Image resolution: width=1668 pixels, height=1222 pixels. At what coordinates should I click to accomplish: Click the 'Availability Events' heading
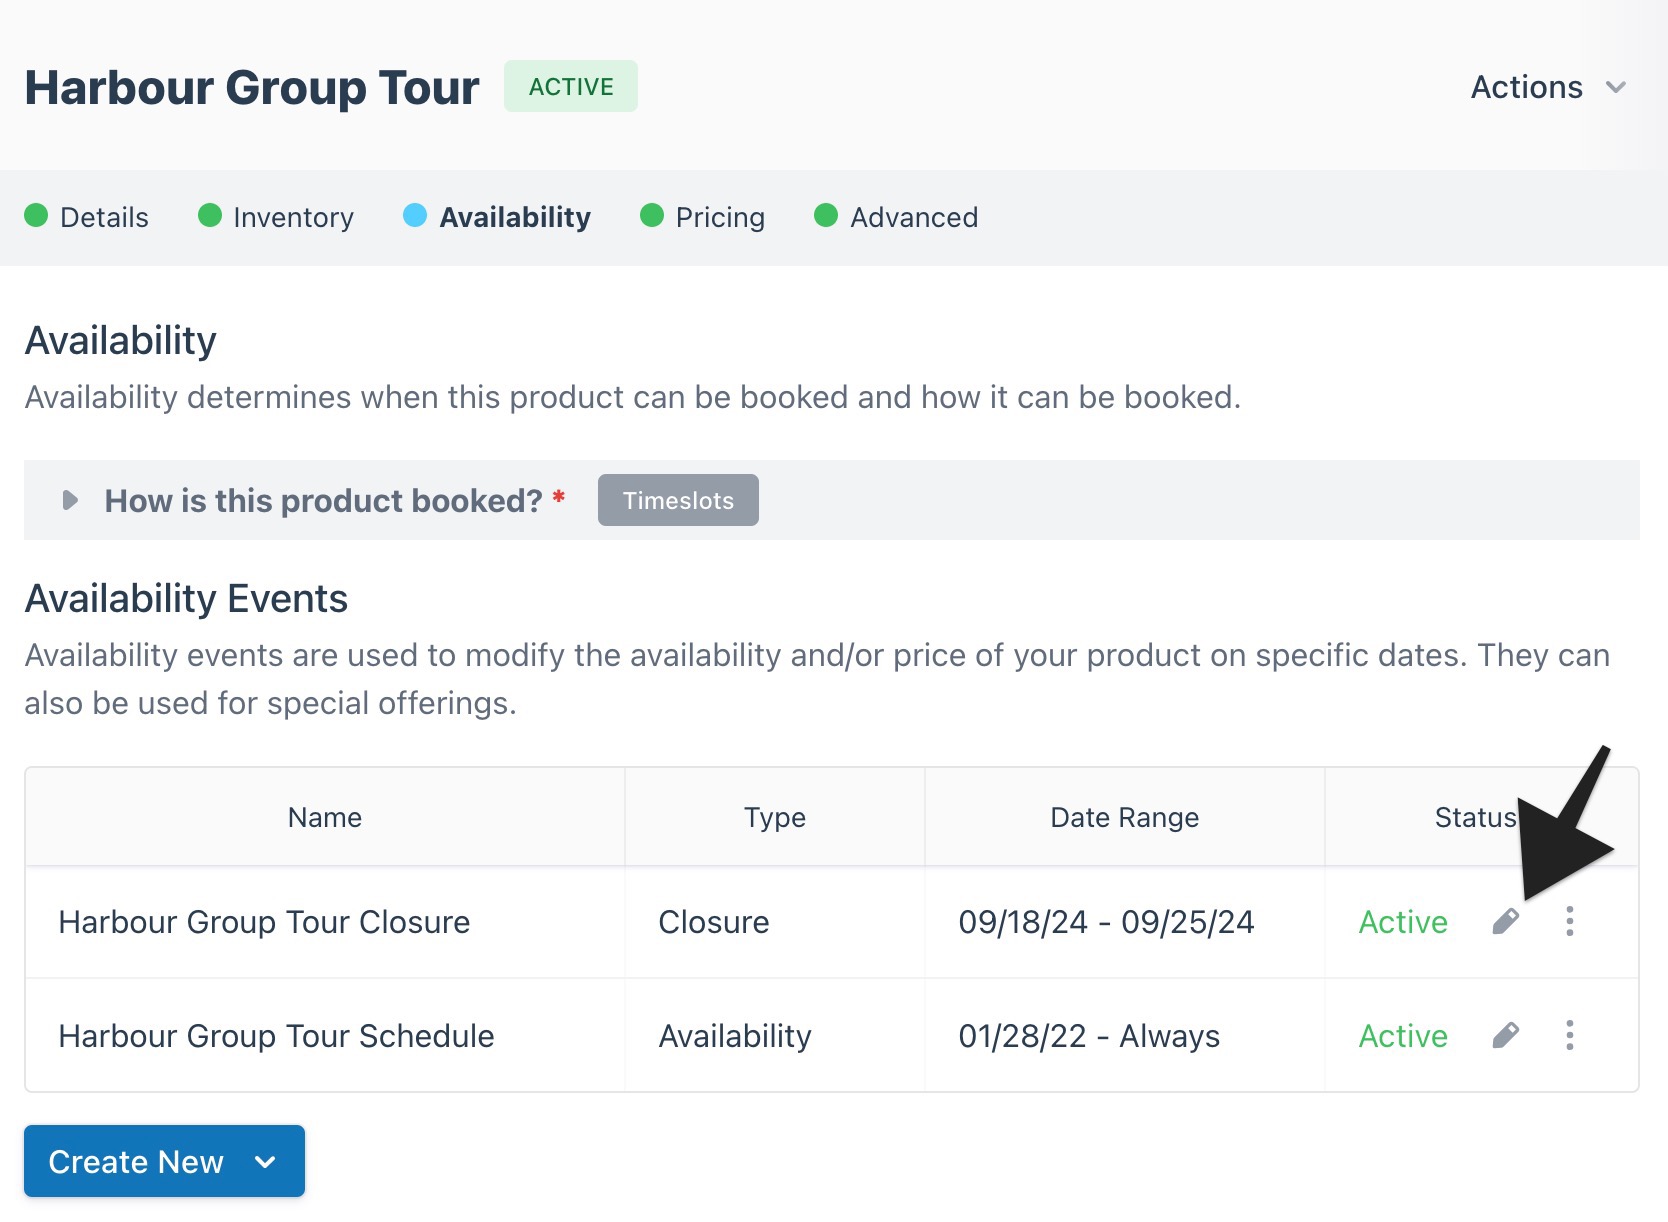tap(186, 598)
